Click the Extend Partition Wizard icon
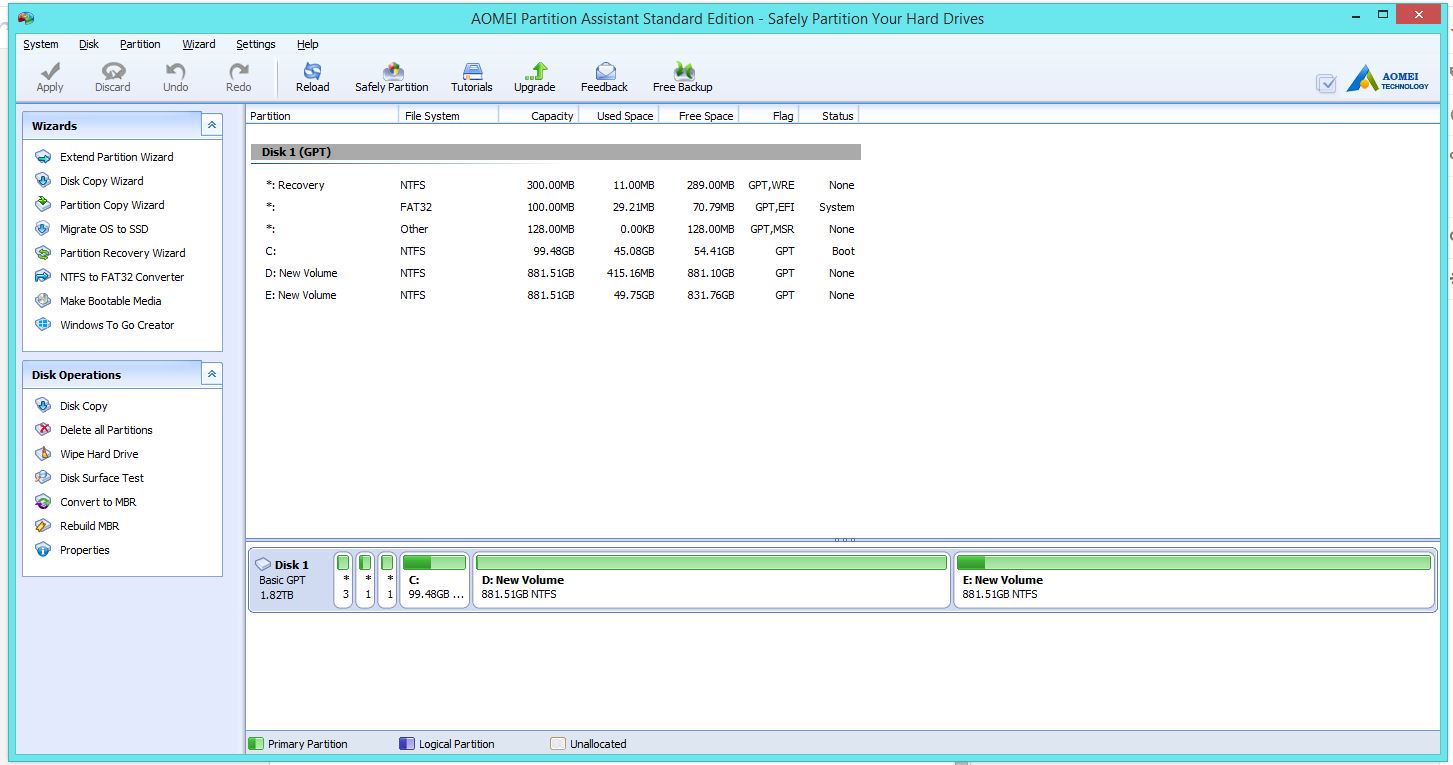 click(43, 157)
